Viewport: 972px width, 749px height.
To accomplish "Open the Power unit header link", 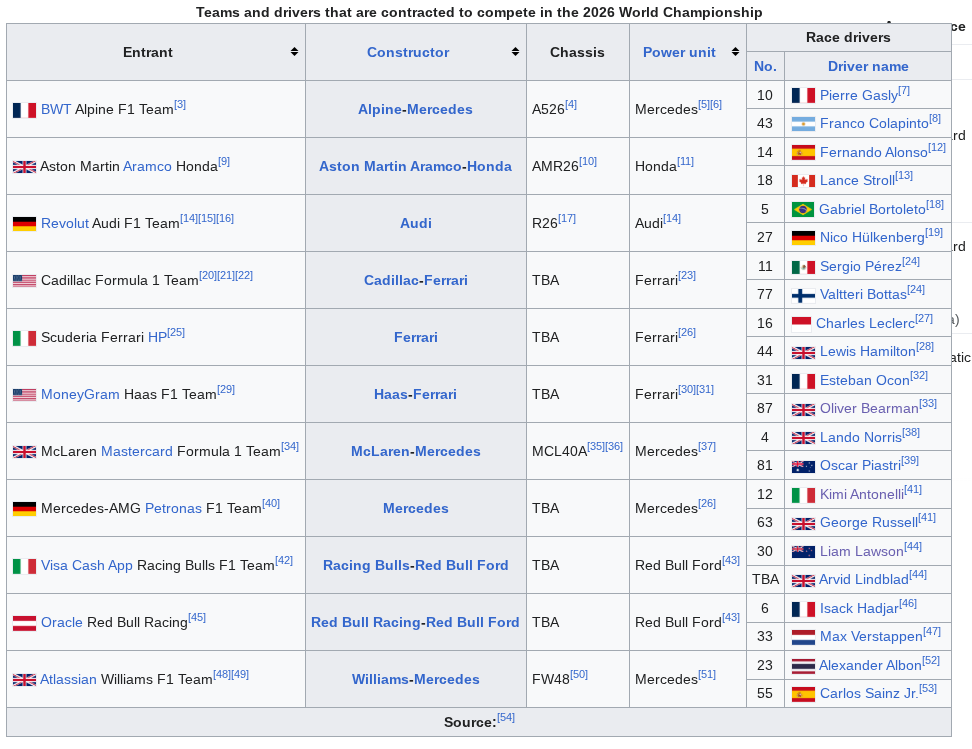I will point(679,52).
